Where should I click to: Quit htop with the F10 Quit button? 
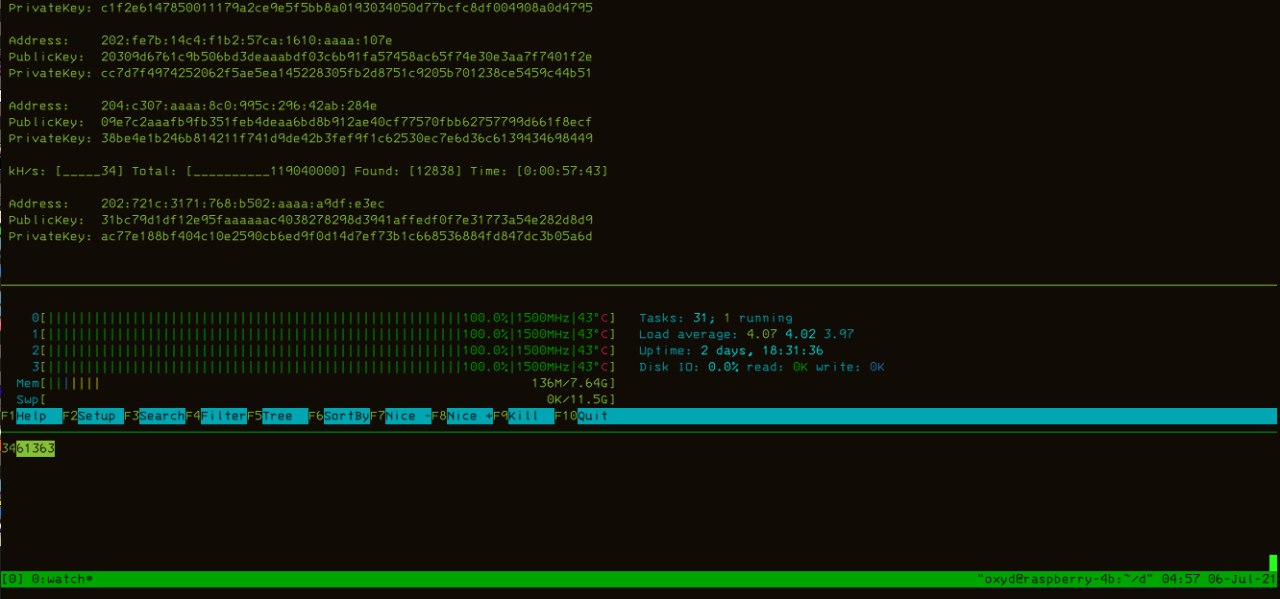click(582, 416)
